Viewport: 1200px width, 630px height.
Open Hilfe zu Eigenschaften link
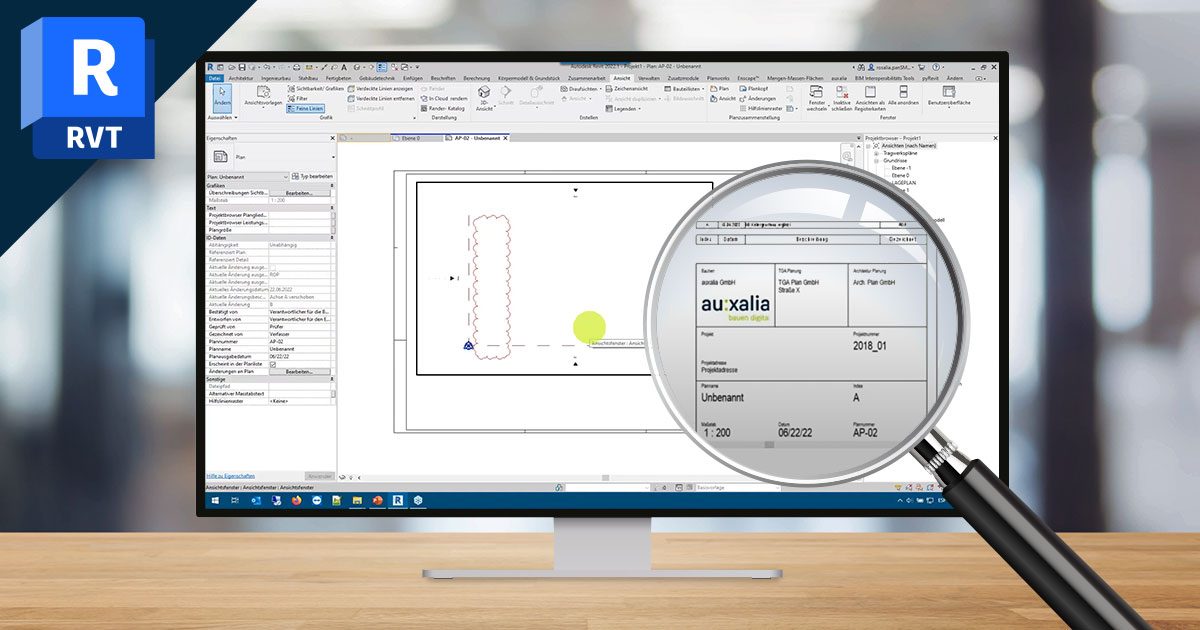[230, 476]
